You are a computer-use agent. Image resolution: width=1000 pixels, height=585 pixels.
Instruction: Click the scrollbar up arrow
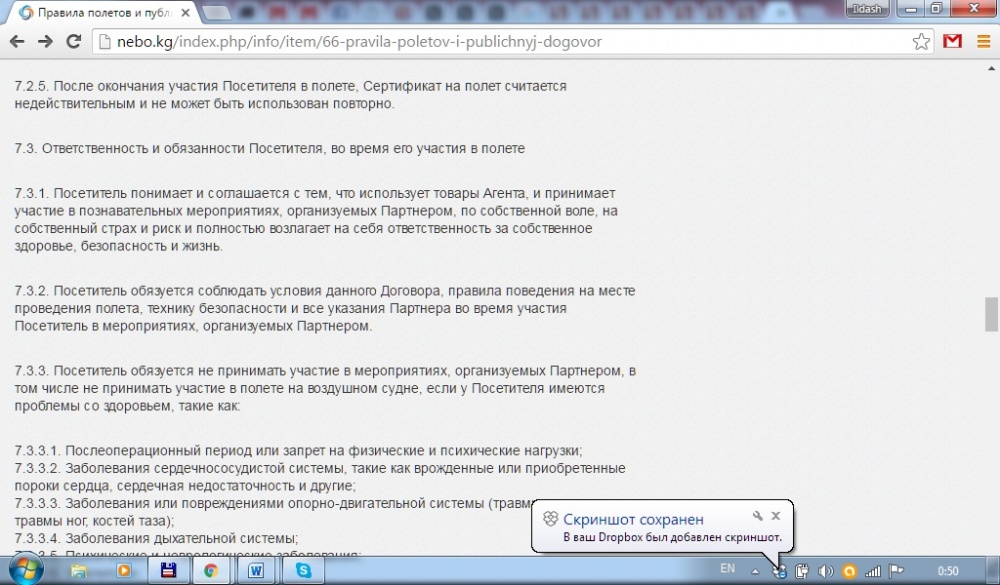(x=991, y=68)
